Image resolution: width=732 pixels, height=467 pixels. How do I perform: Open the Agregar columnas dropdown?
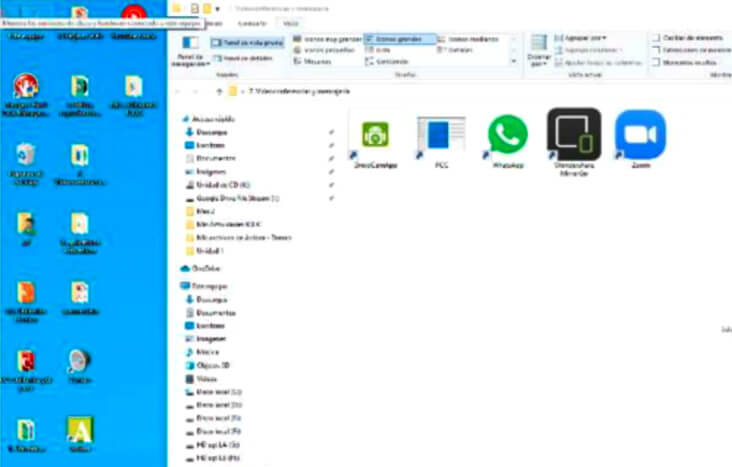point(589,50)
